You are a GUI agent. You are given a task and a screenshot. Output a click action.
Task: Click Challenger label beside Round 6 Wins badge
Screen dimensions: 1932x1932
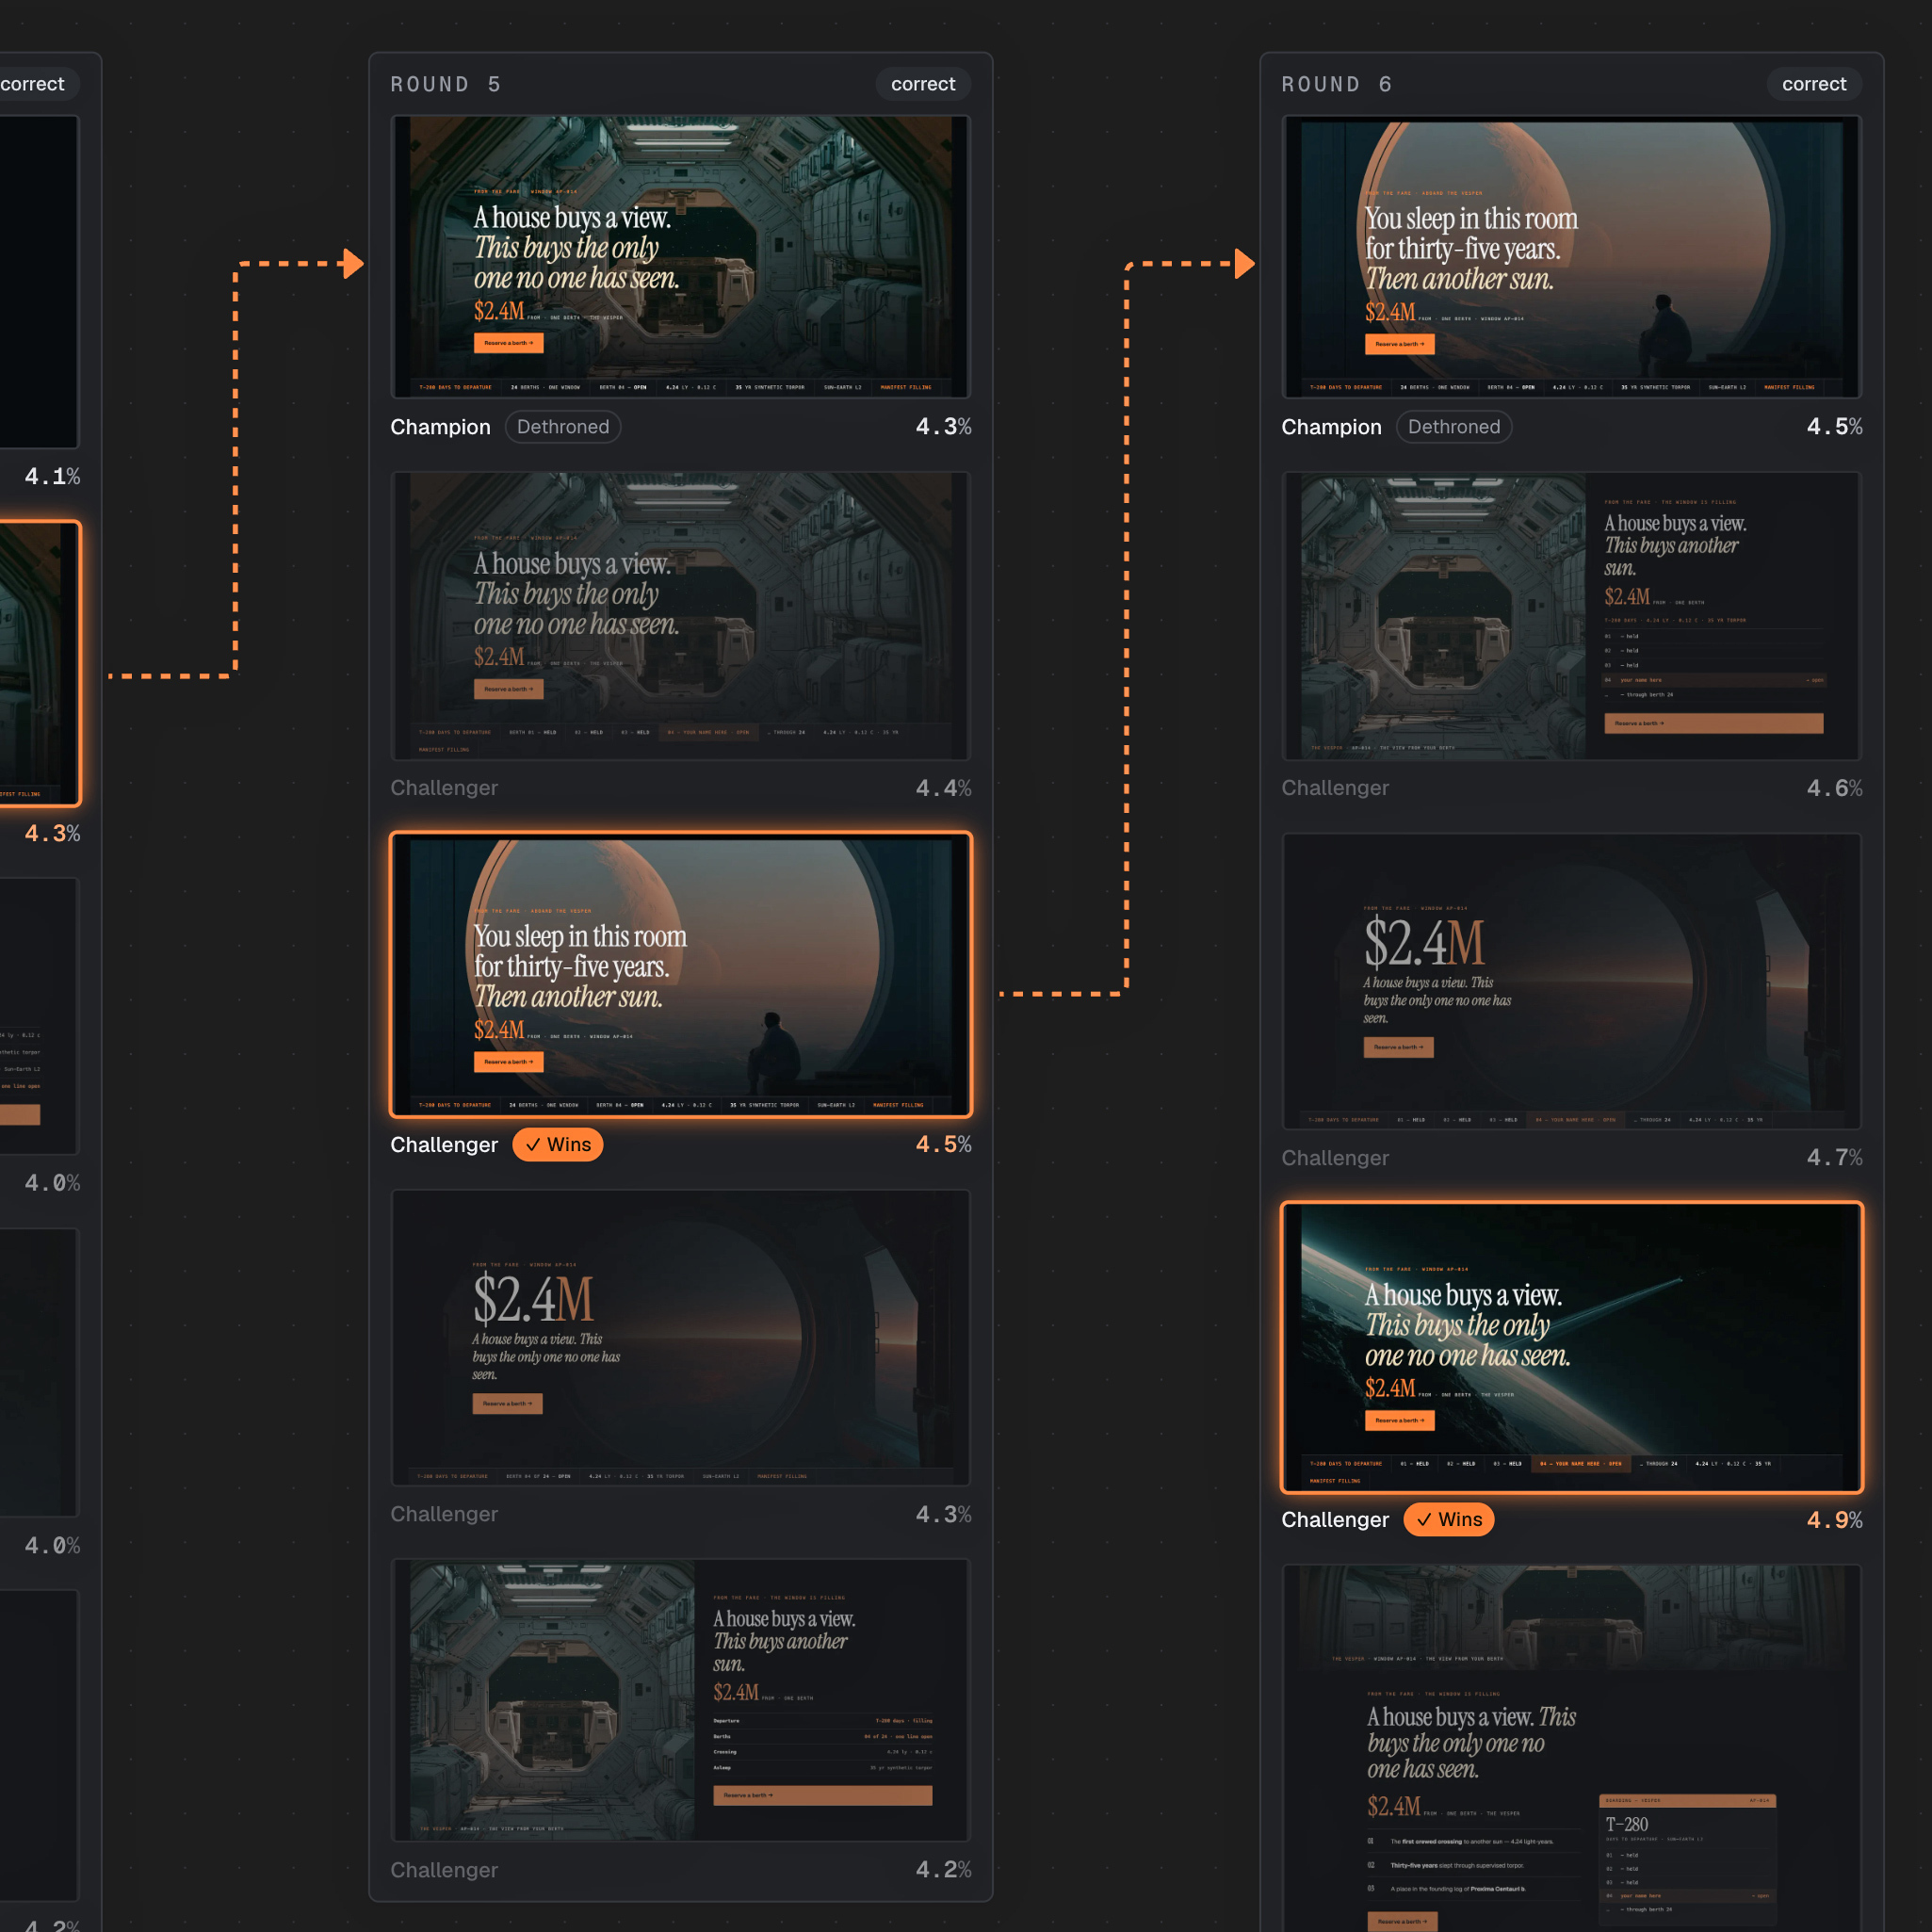click(x=1335, y=1520)
